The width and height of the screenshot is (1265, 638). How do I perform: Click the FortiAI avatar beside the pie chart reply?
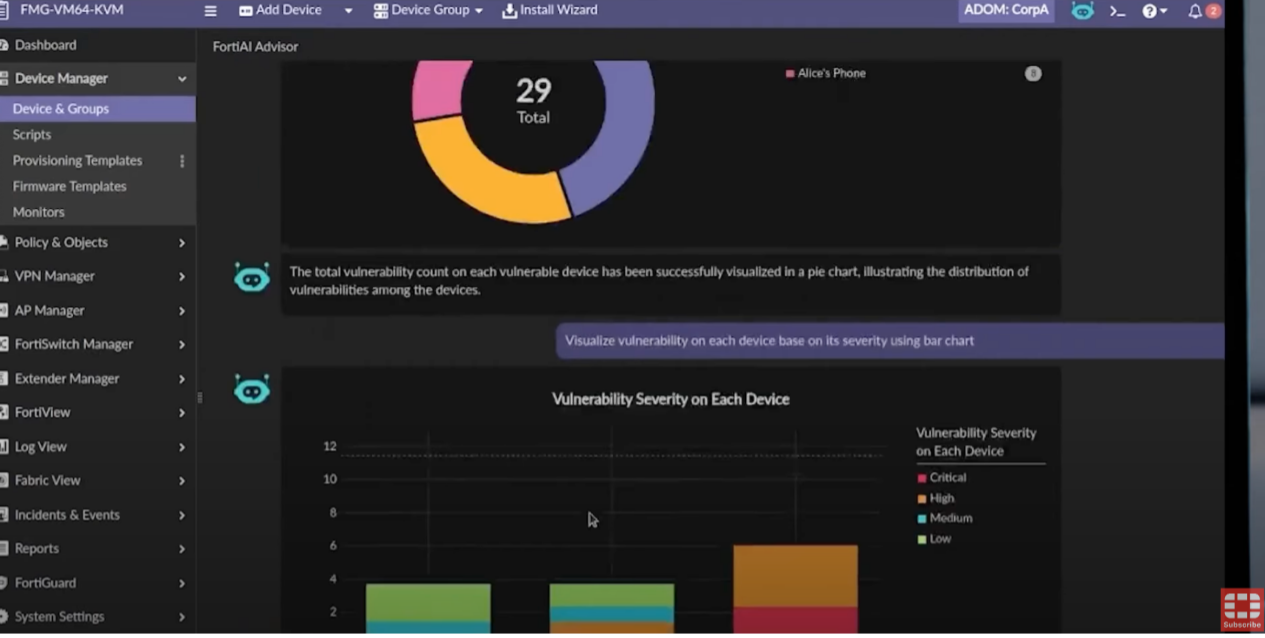pos(252,277)
